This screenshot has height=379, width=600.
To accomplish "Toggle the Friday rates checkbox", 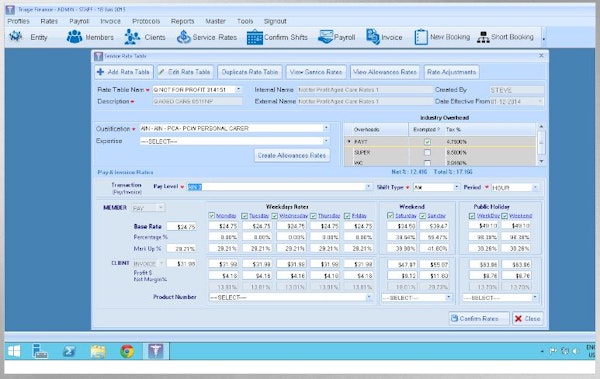I will 347,216.
